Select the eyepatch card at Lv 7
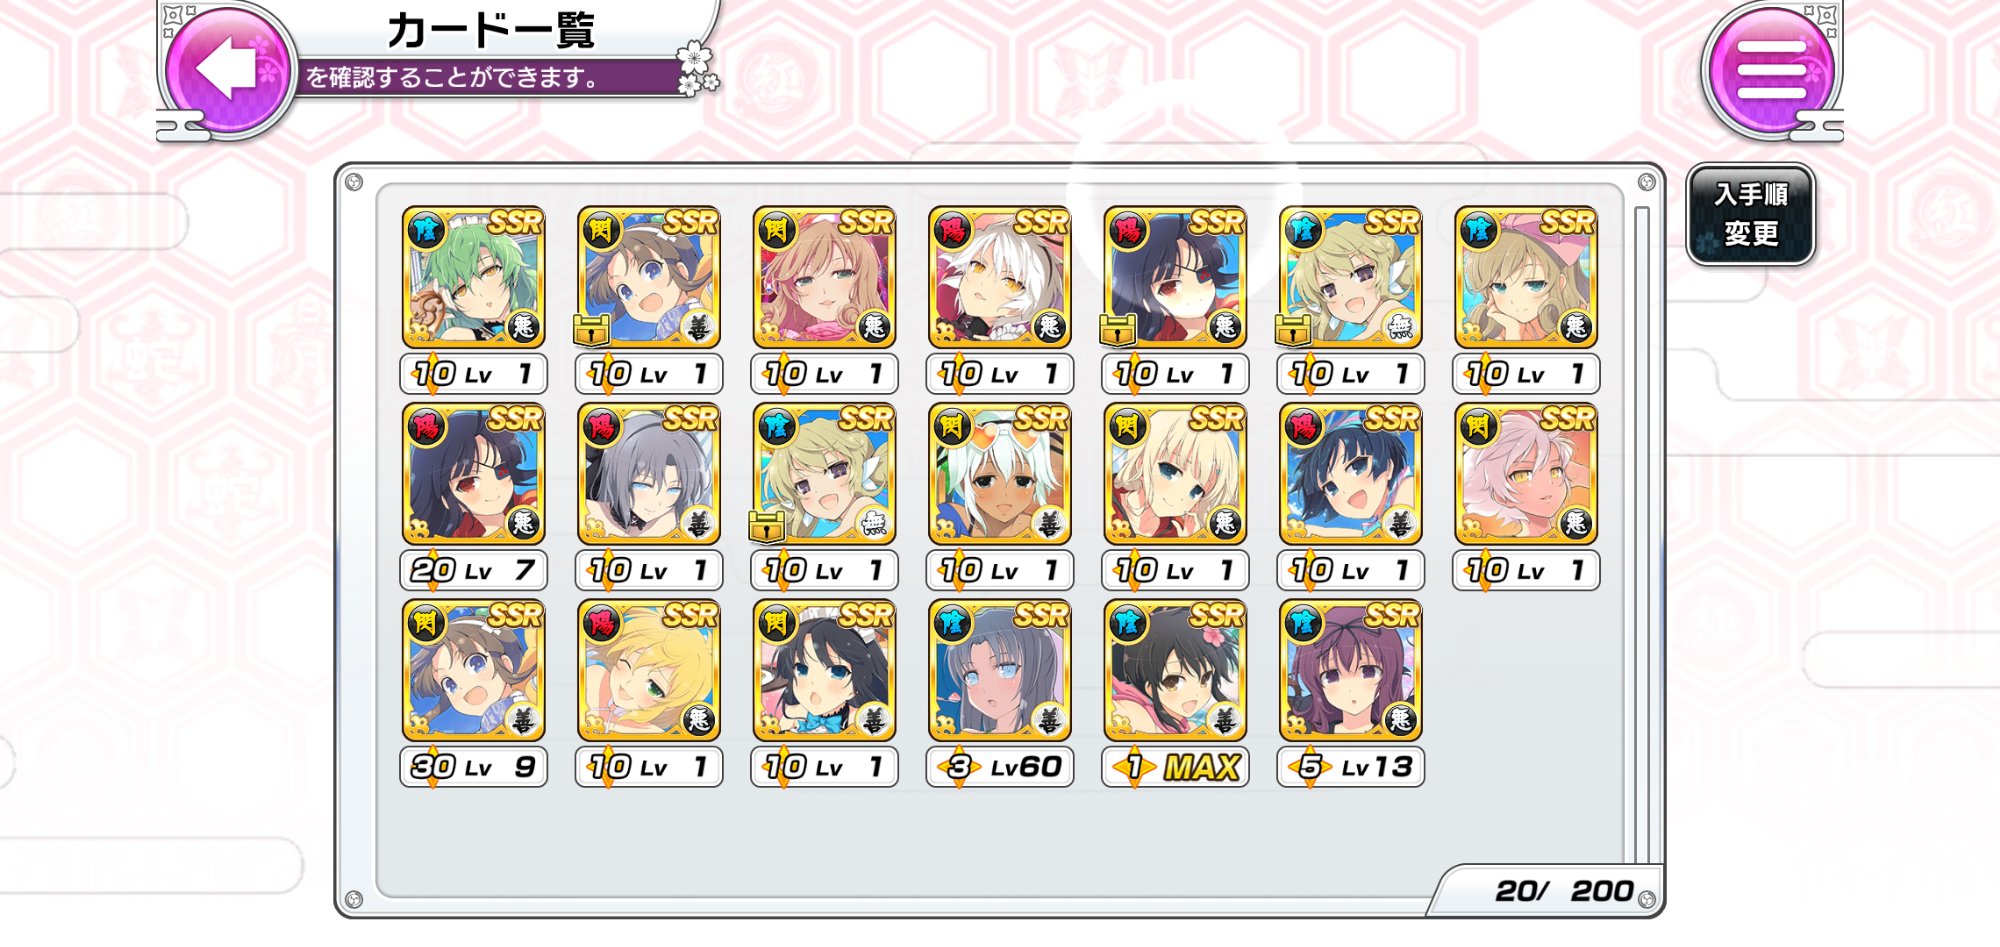 pyautogui.click(x=473, y=474)
